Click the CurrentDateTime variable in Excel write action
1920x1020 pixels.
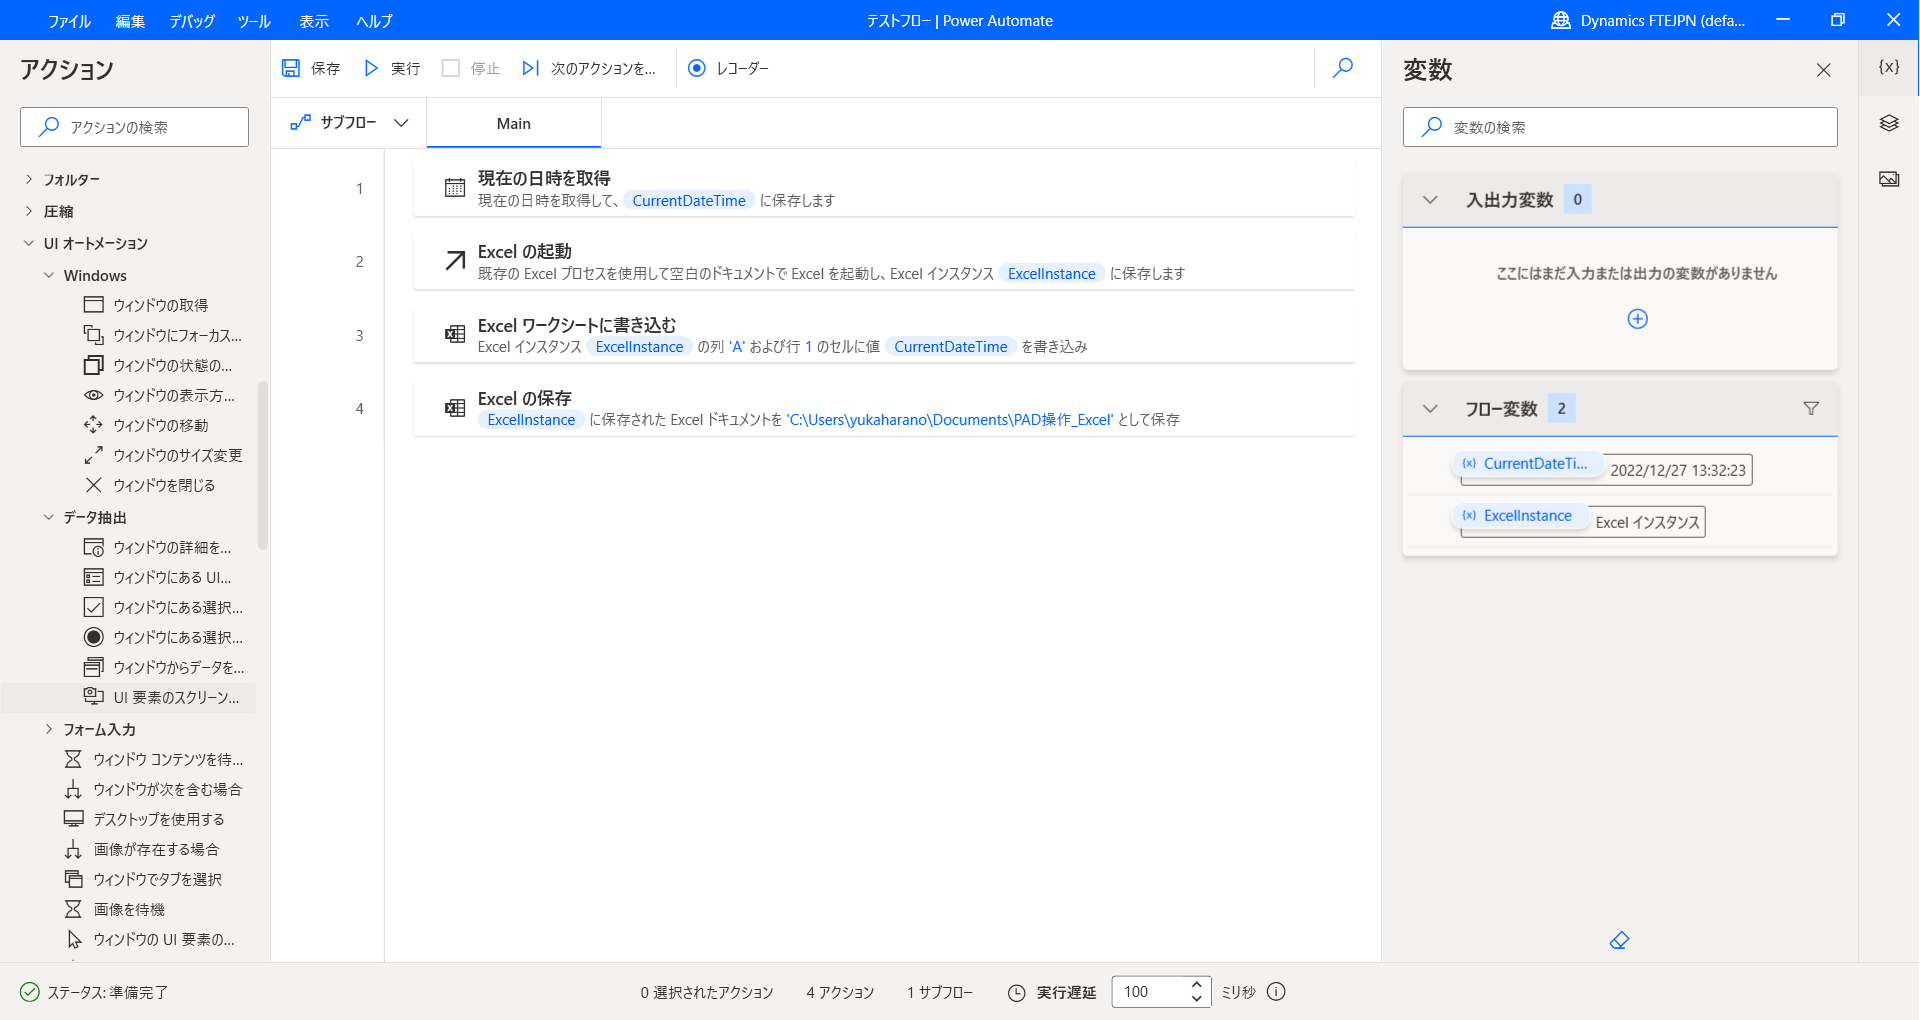click(950, 347)
